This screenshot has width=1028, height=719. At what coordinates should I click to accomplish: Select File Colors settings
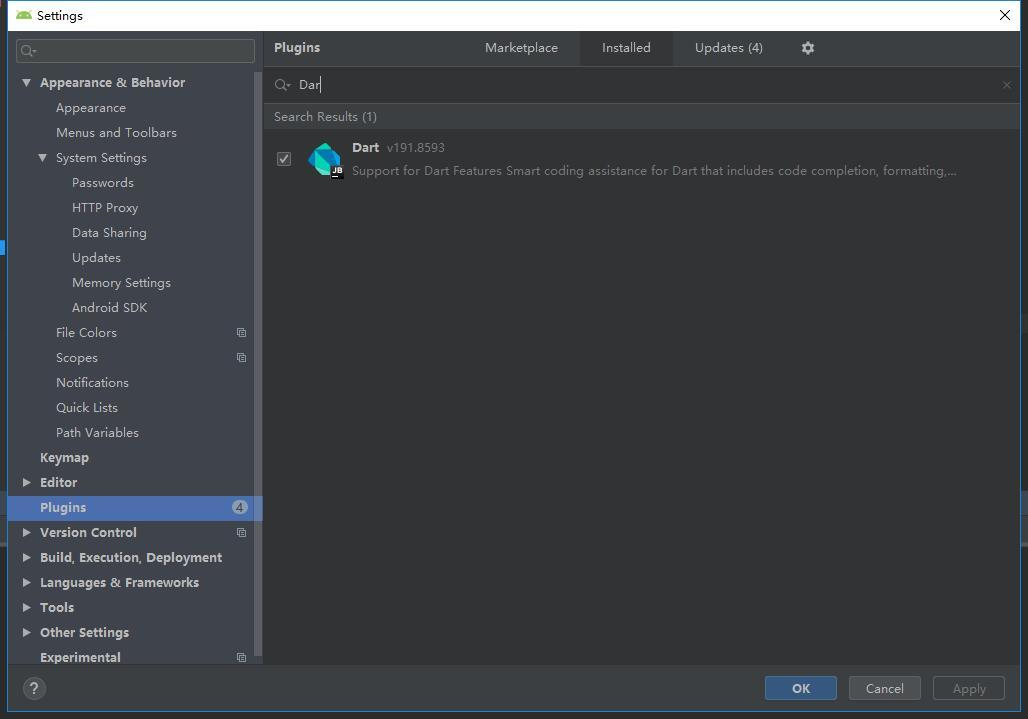pyautogui.click(x=86, y=333)
